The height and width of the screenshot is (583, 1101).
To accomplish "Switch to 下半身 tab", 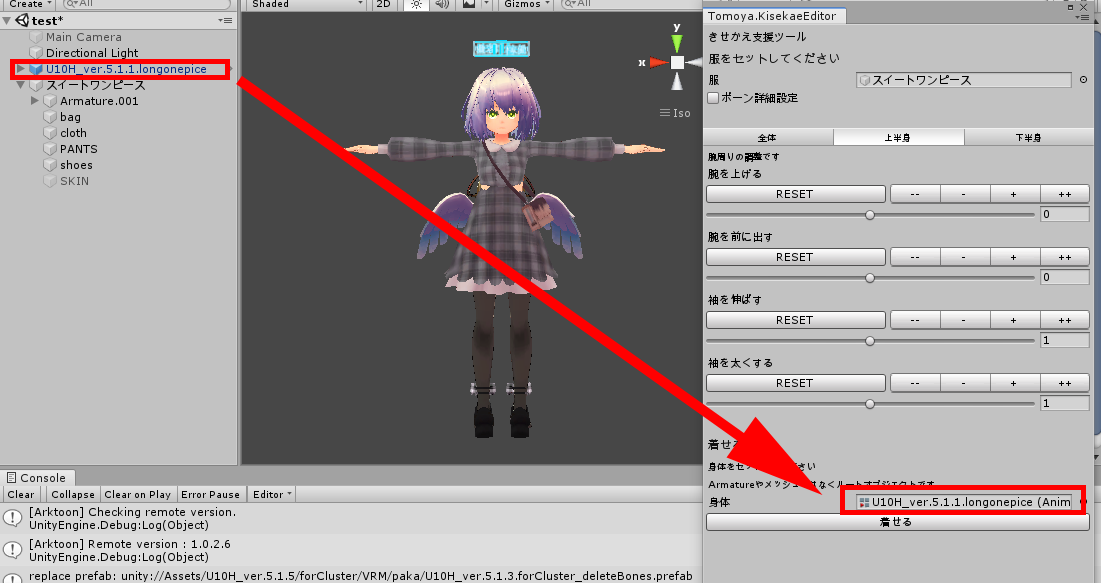I will pos(1029,138).
